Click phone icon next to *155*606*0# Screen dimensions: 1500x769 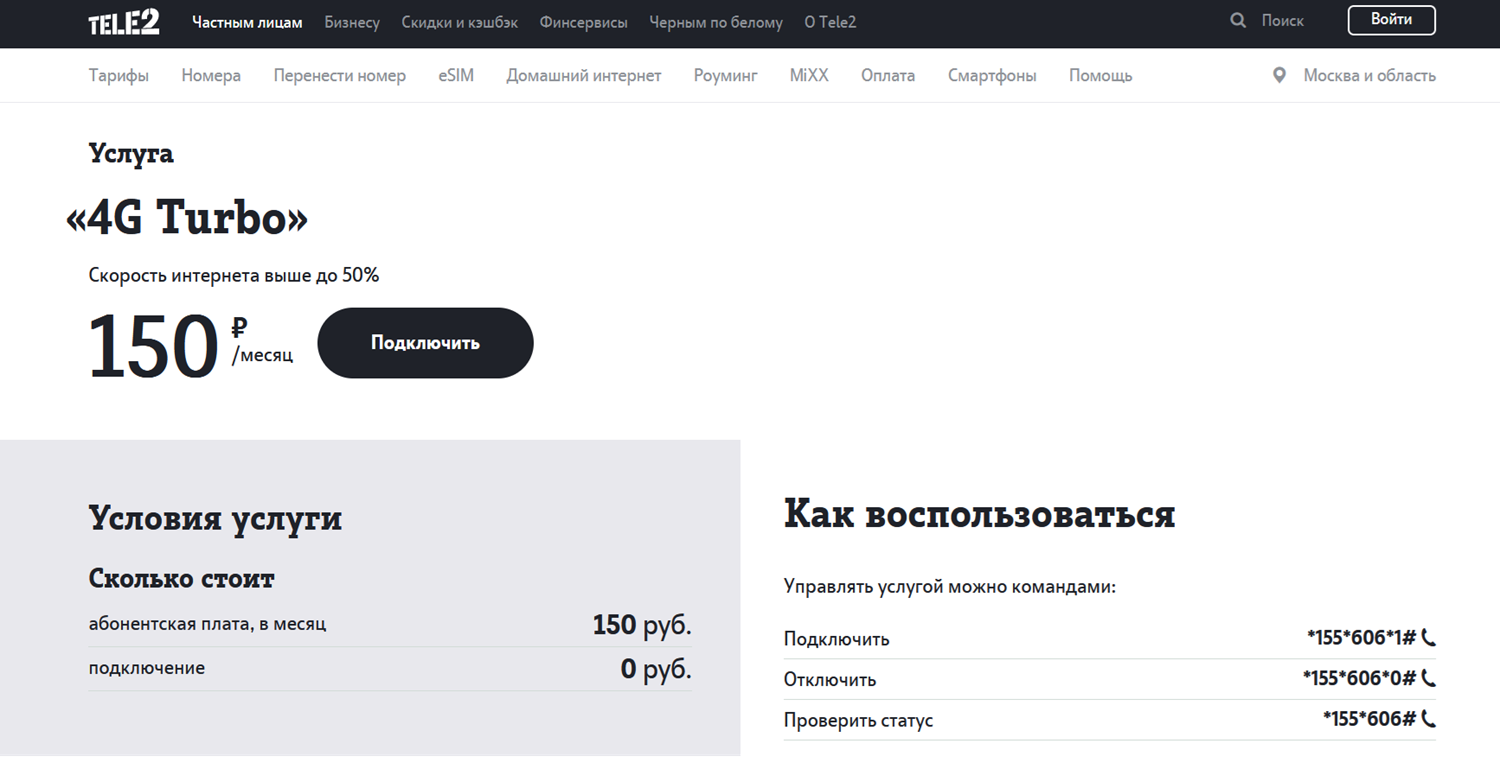coord(1428,678)
